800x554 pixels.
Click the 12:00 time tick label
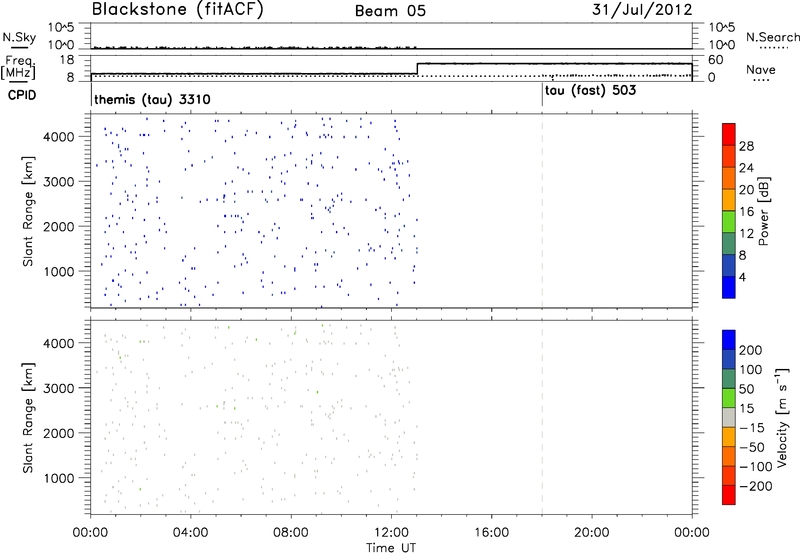(391, 533)
